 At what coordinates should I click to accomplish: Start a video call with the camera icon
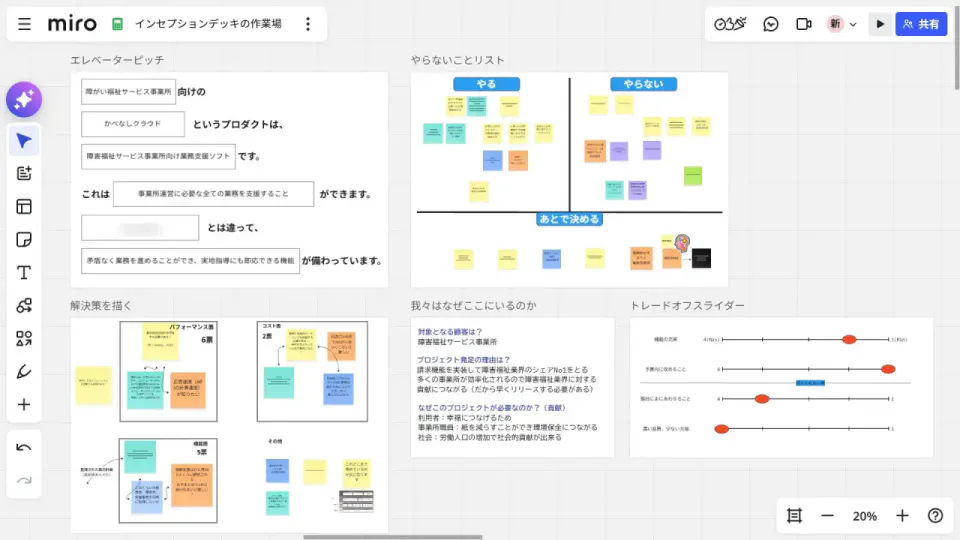click(804, 24)
